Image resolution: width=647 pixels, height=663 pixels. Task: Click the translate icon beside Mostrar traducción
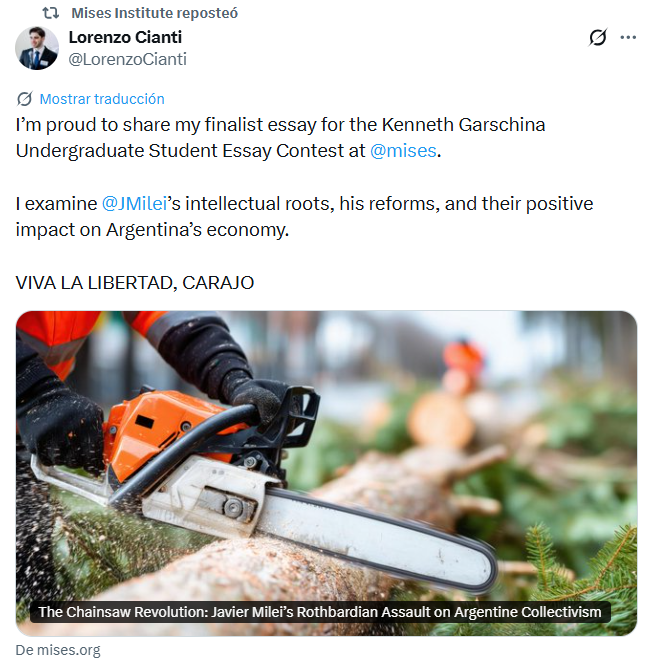coord(25,99)
